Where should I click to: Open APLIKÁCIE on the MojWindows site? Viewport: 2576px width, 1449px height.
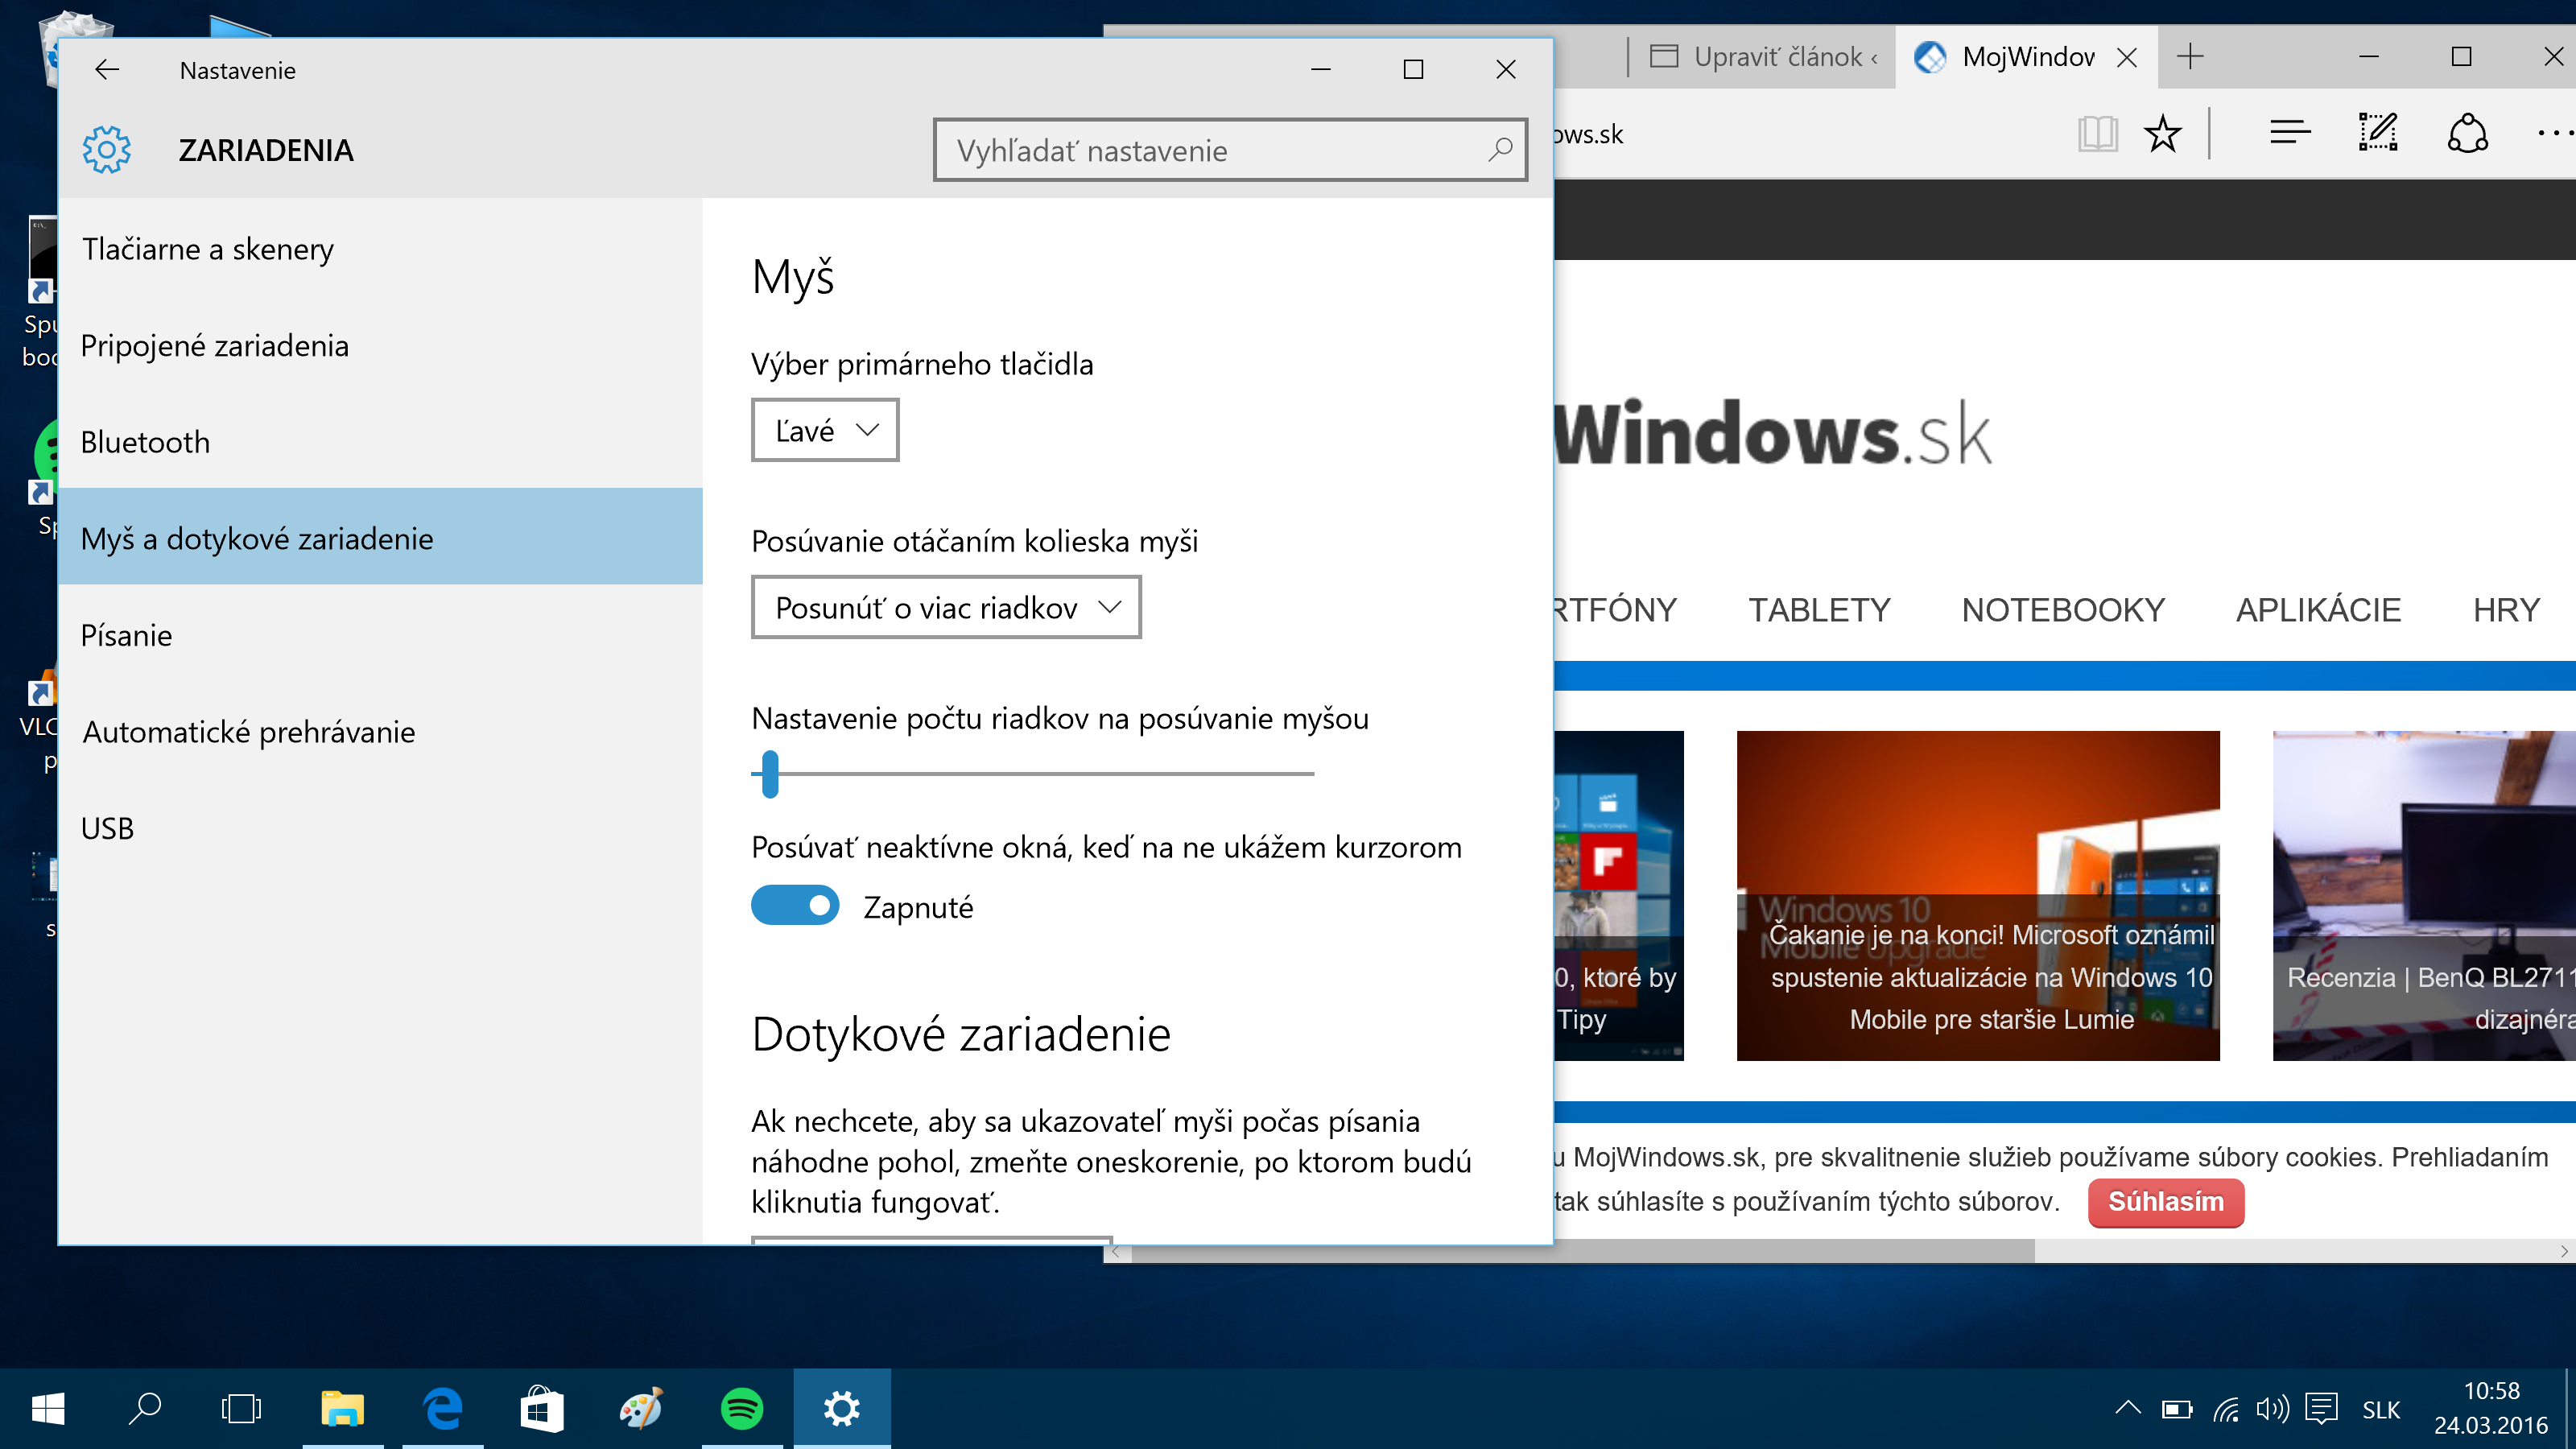click(x=2318, y=610)
